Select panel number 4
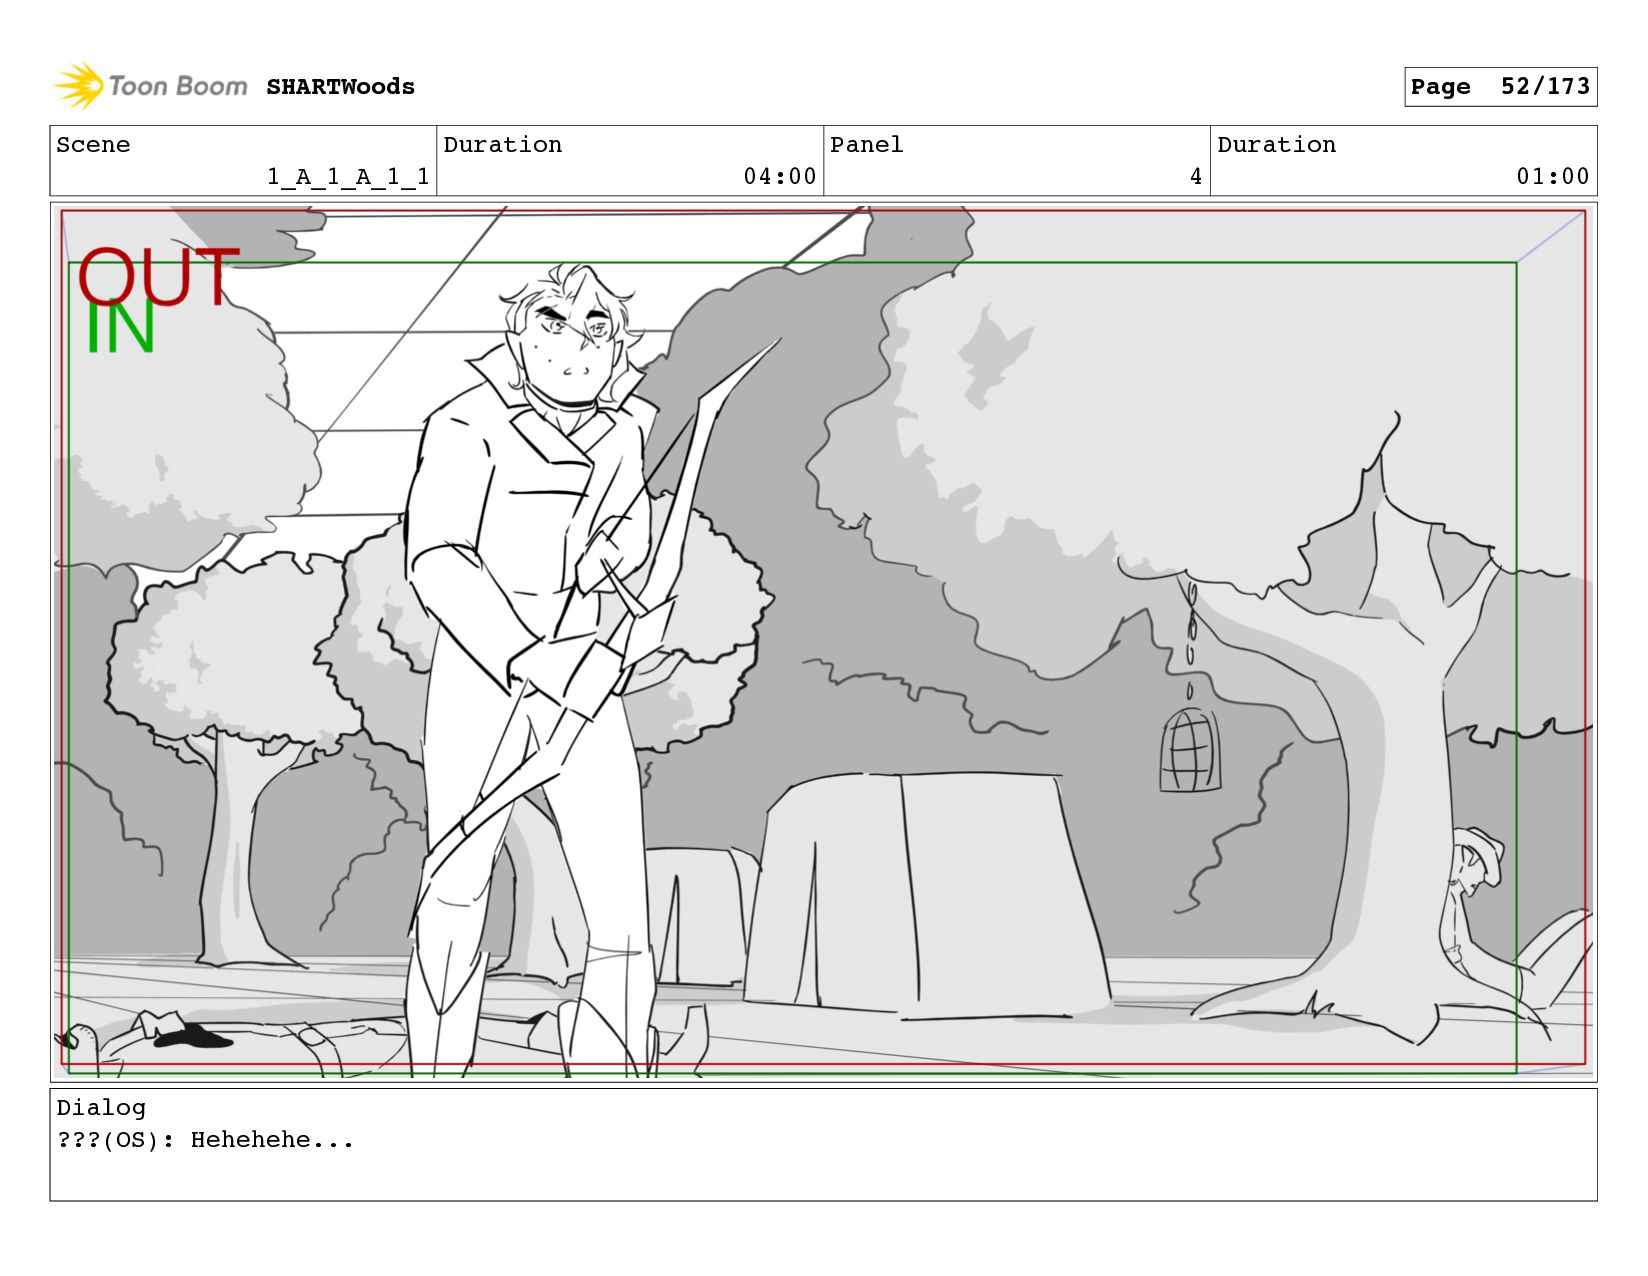 coord(1195,177)
